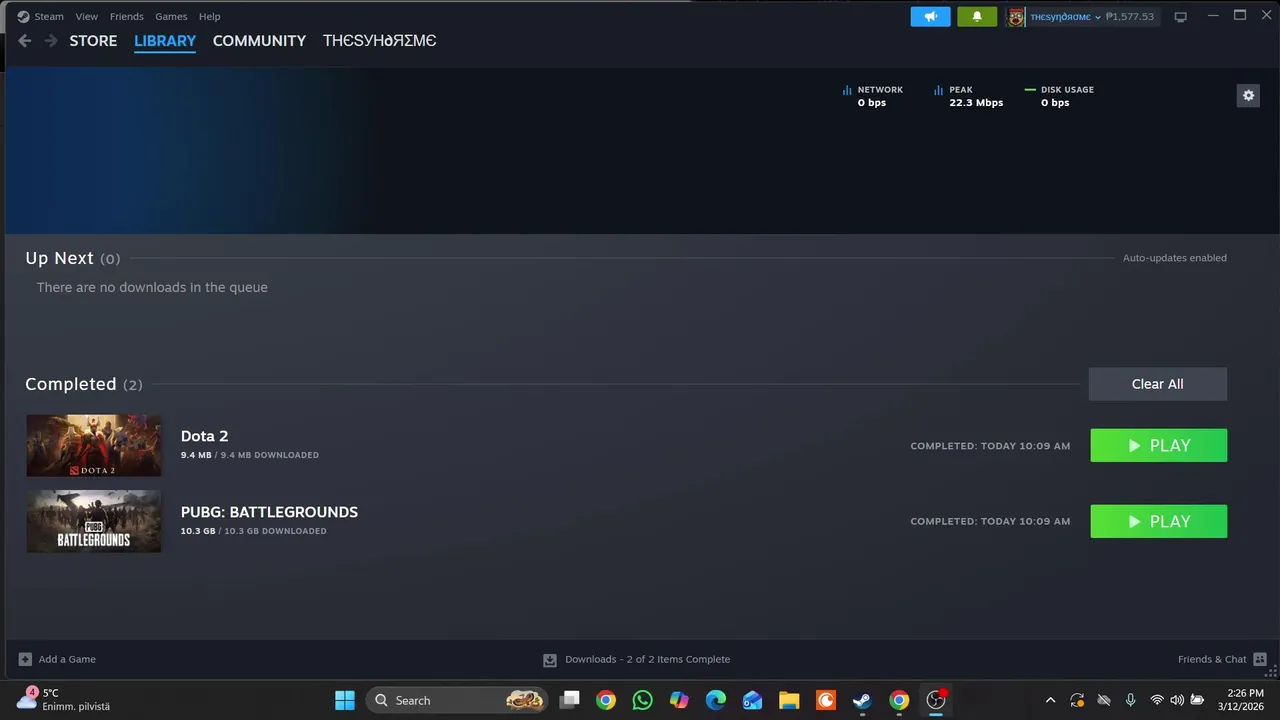
Task: Open the profile tab beside COMMUNITY
Action: (x=379, y=41)
